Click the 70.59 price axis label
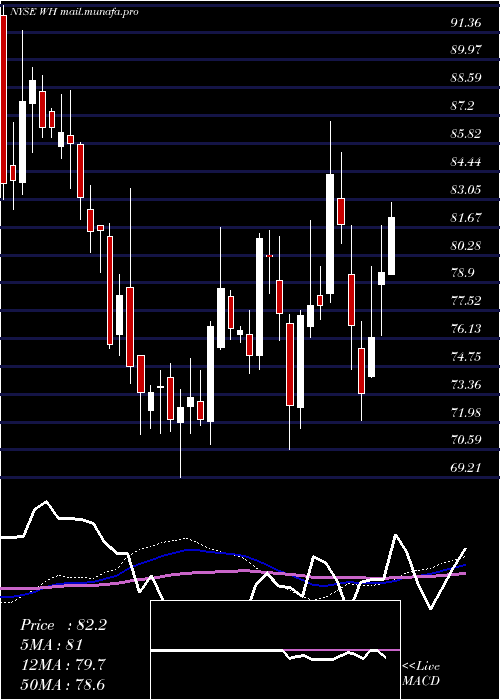 [x=466, y=440]
